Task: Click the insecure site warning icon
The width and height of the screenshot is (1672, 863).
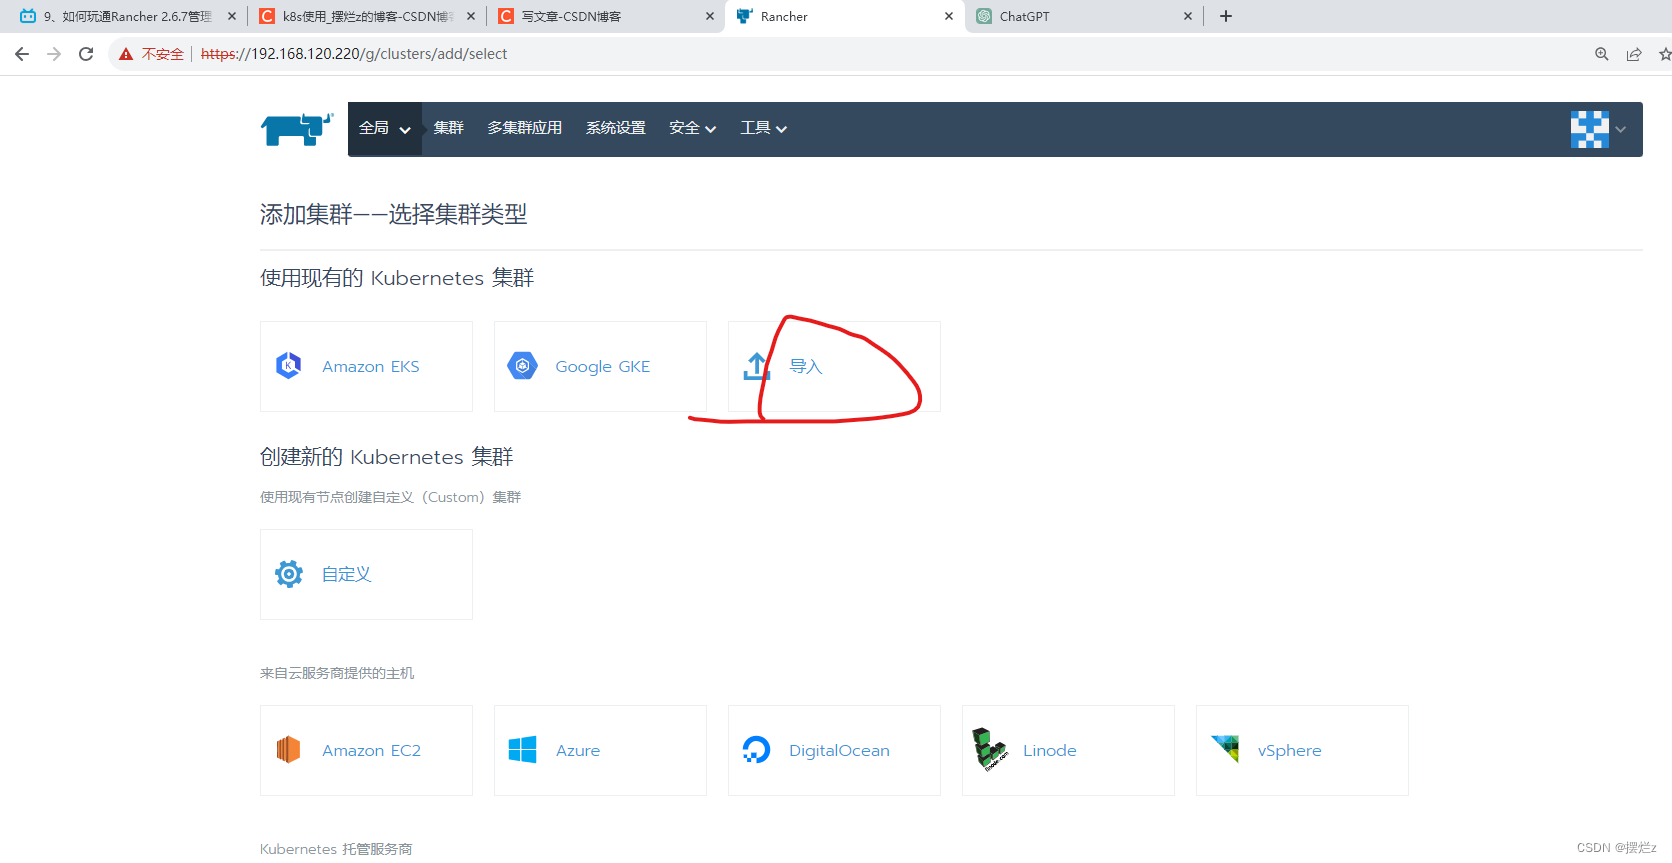Action: [126, 54]
